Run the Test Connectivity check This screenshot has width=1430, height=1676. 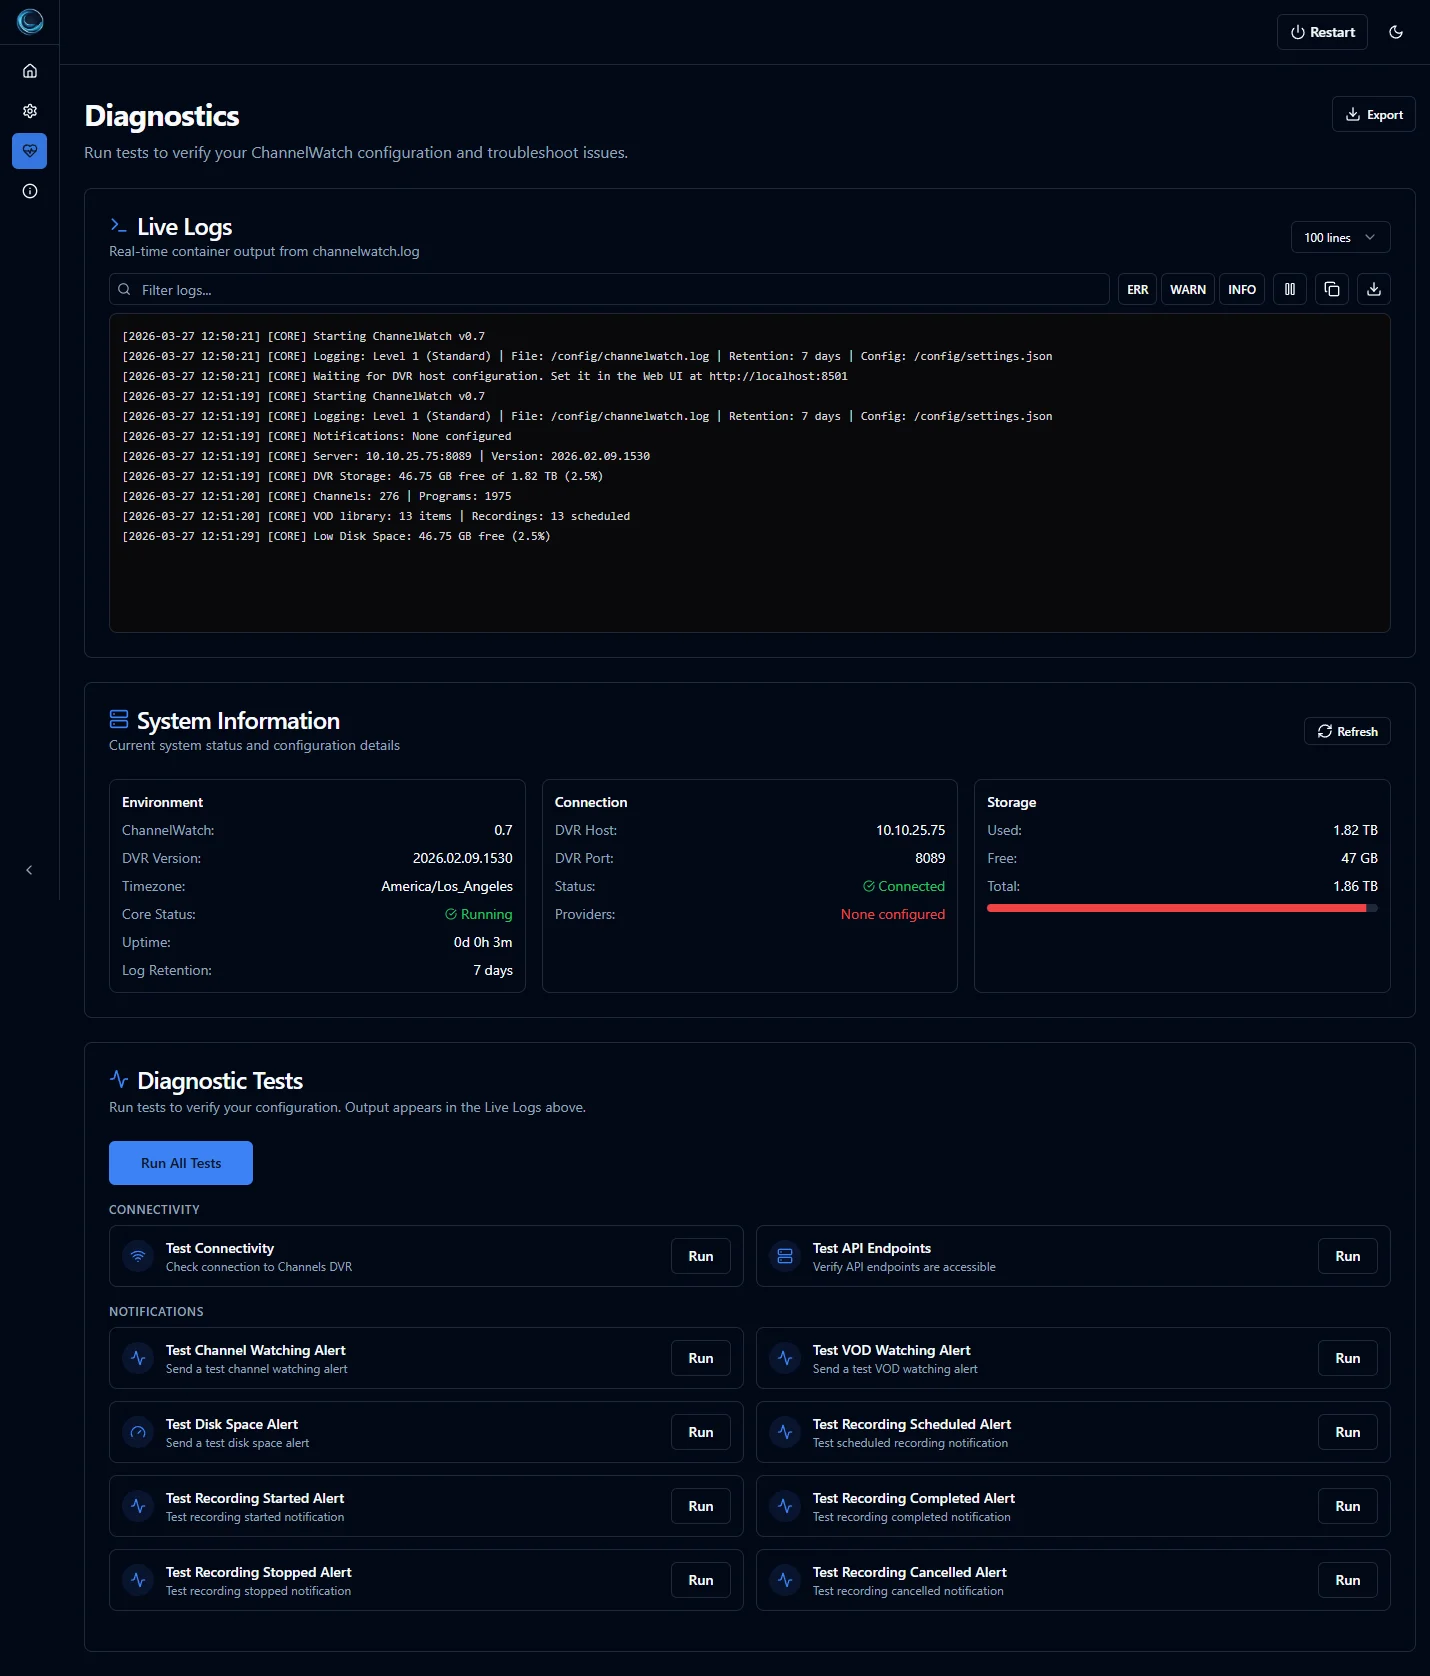click(x=701, y=1256)
